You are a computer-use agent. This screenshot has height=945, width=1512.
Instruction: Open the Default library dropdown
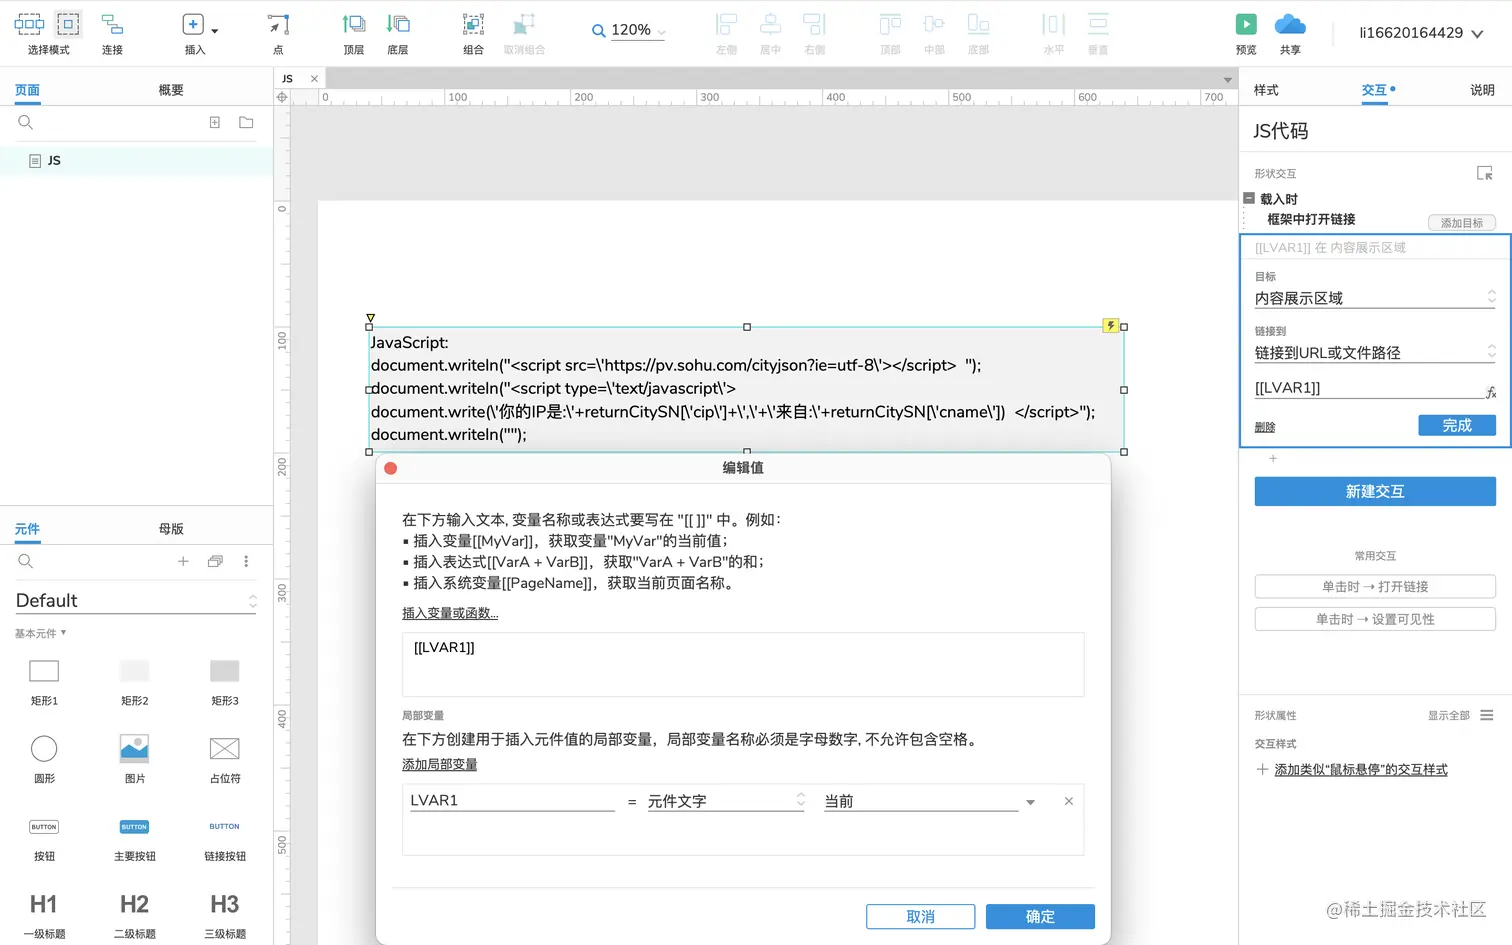136,600
